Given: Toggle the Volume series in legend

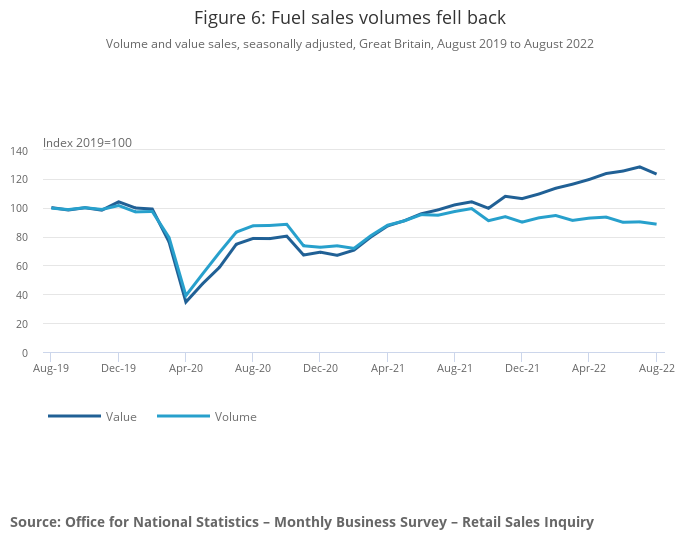Looking at the screenshot, I should pyautogui.click(x=235, y=416).
